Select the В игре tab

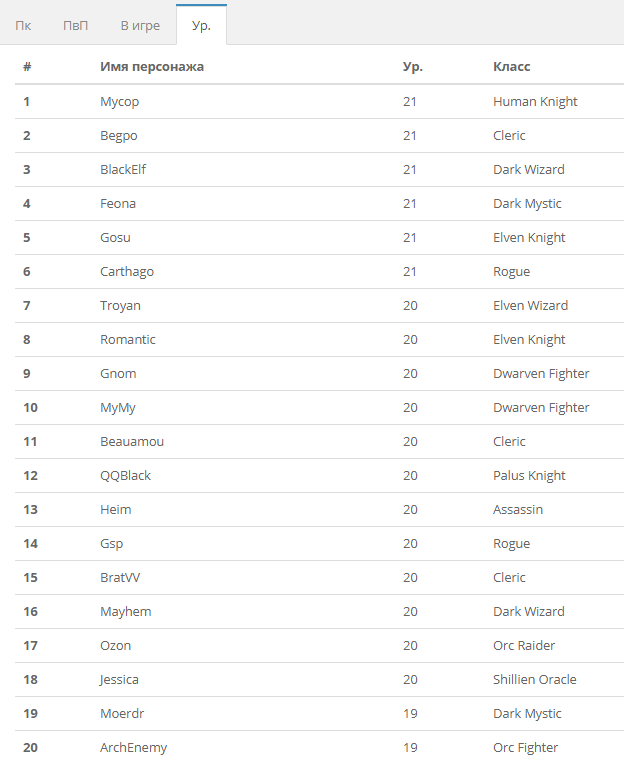[140, 25]
